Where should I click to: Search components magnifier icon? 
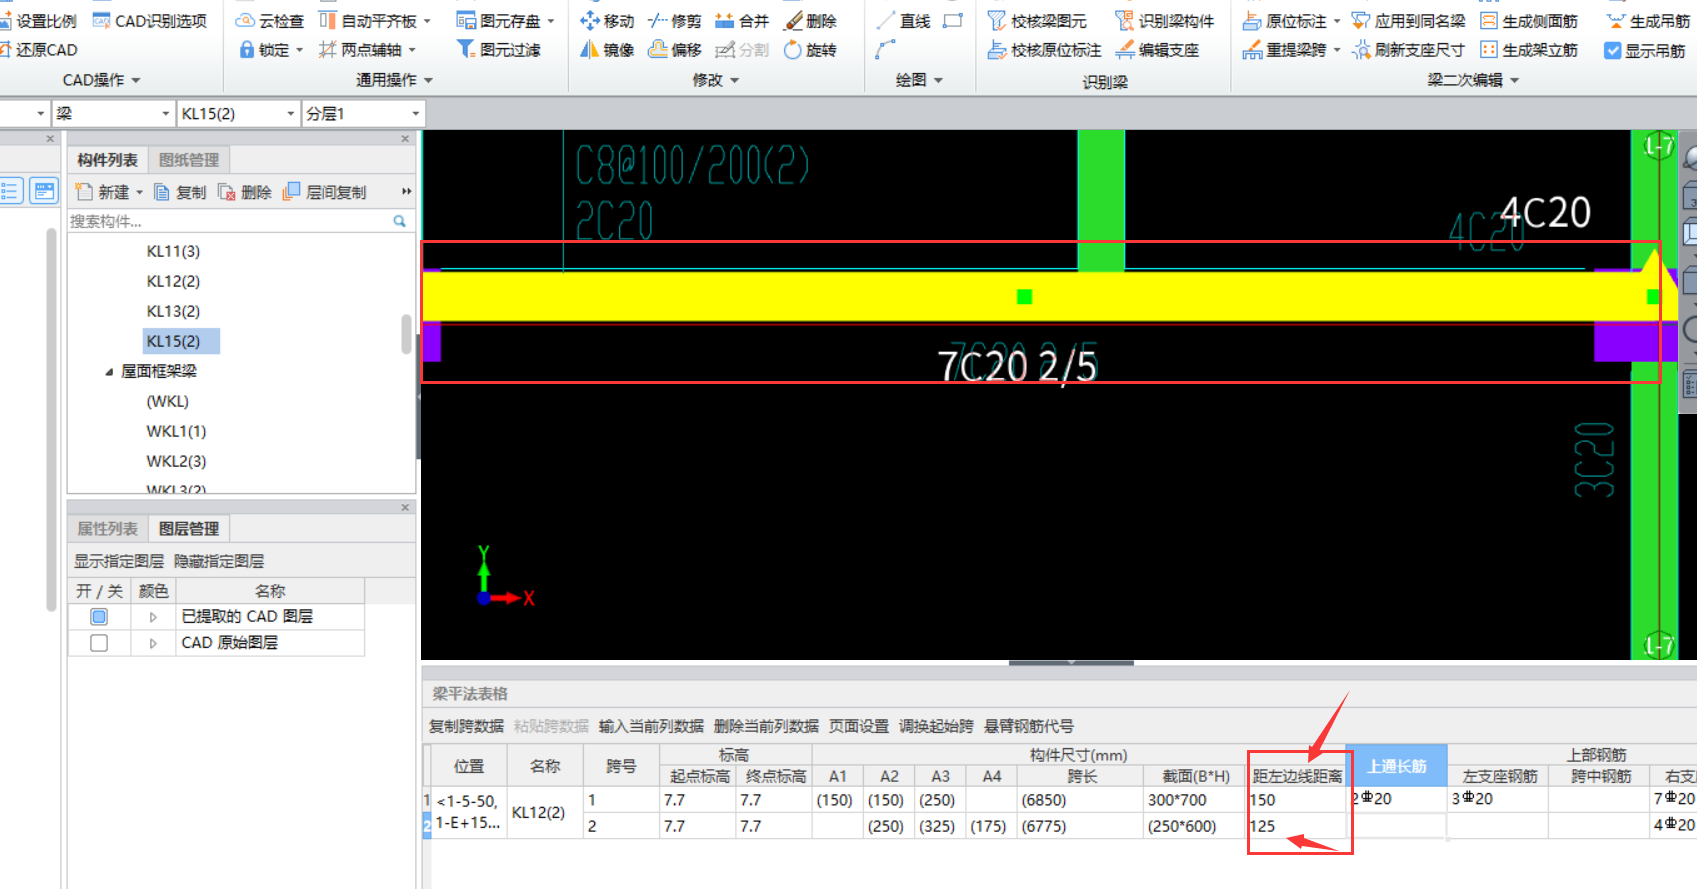pyautogui.click(x=400, y=221)
